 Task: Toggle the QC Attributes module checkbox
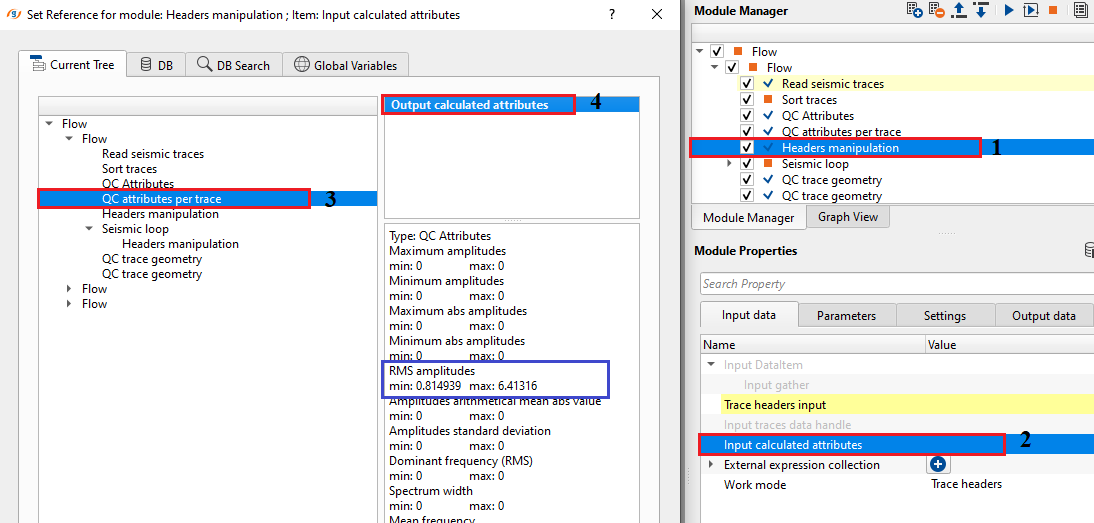pos(747,116)
